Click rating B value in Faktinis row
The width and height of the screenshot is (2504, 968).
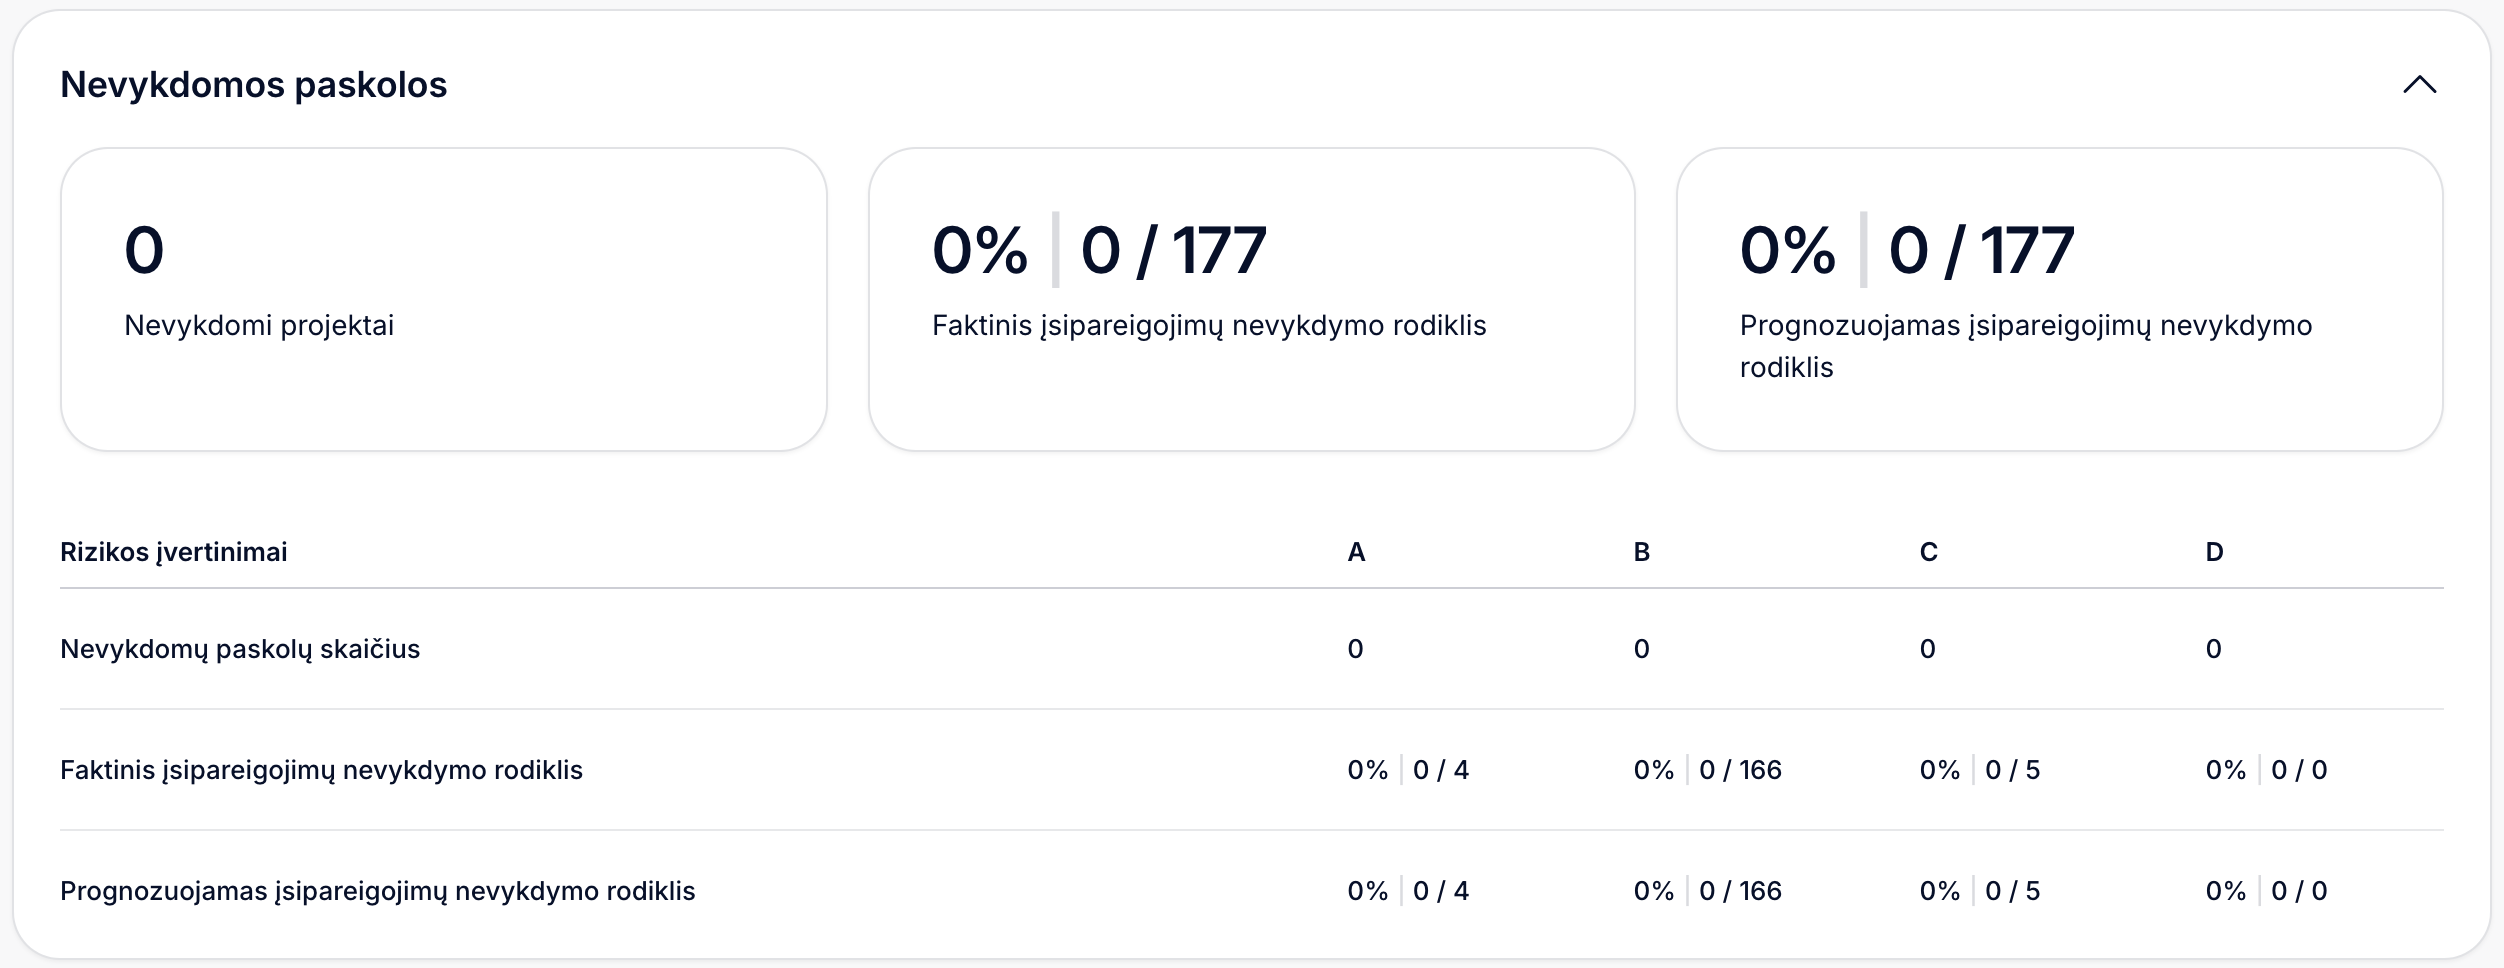[1707, 770]
